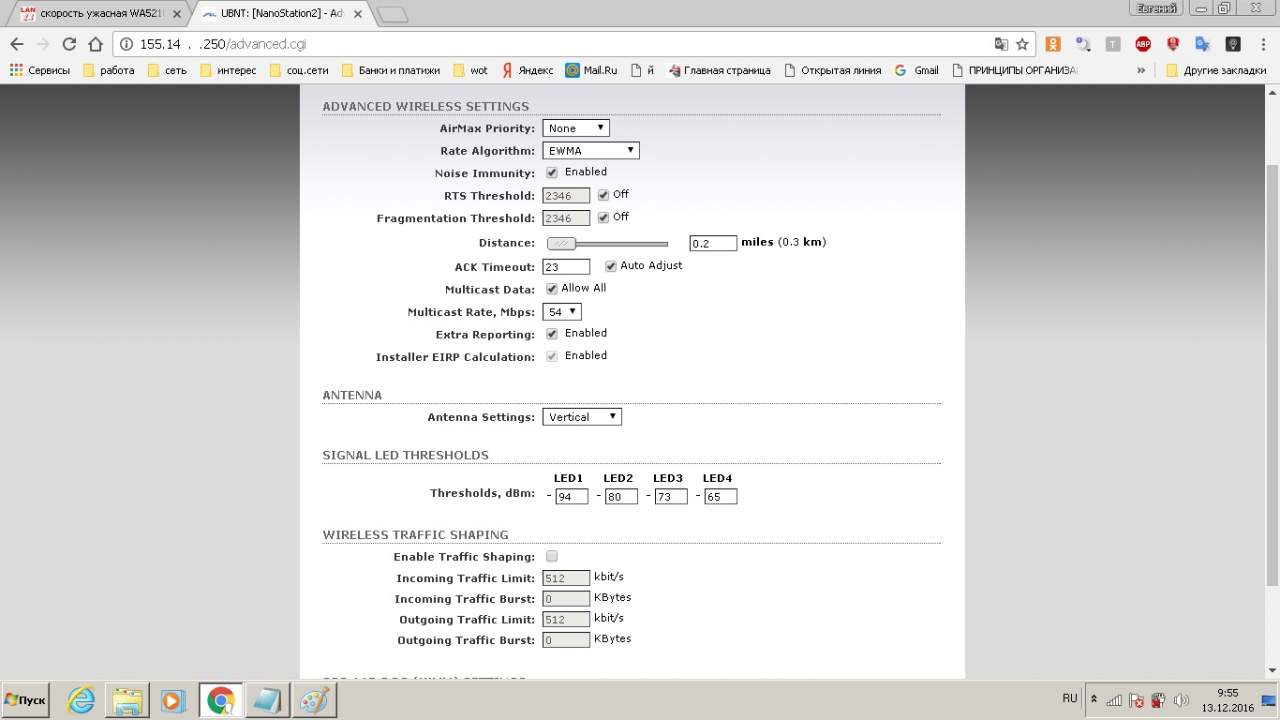Open the Paint taskbar icon
Viewport: 1280px width, 720px height.
tap(314, 700)
